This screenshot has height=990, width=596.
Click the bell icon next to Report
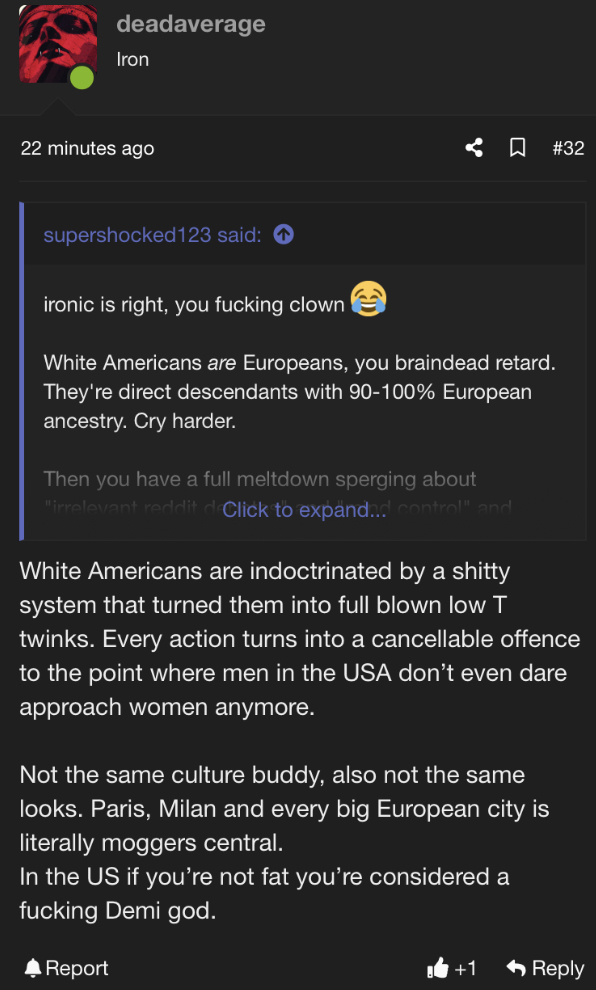[33, 967]
